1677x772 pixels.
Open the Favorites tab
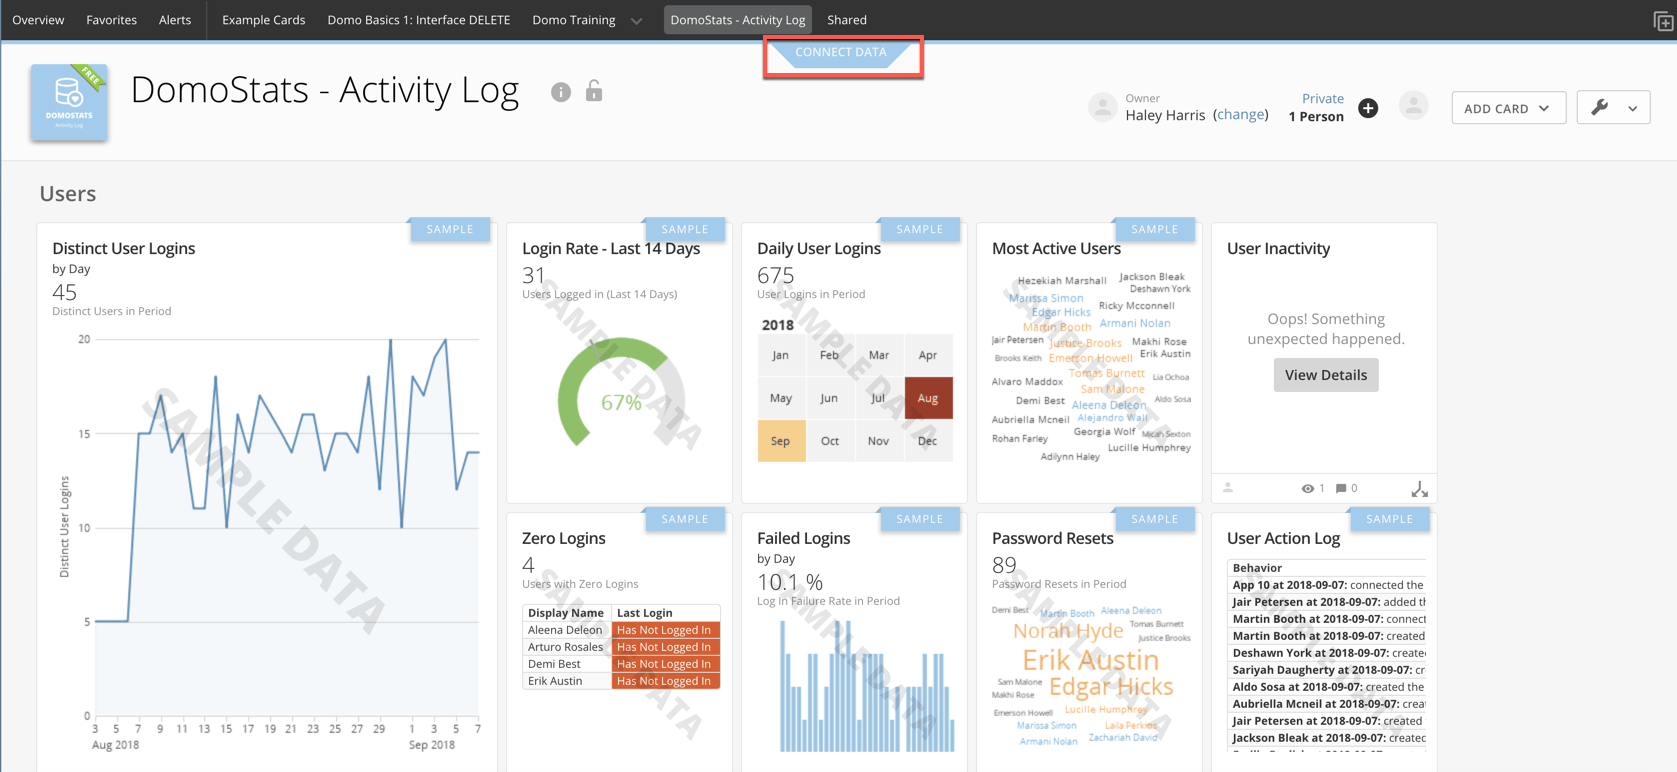111,20
